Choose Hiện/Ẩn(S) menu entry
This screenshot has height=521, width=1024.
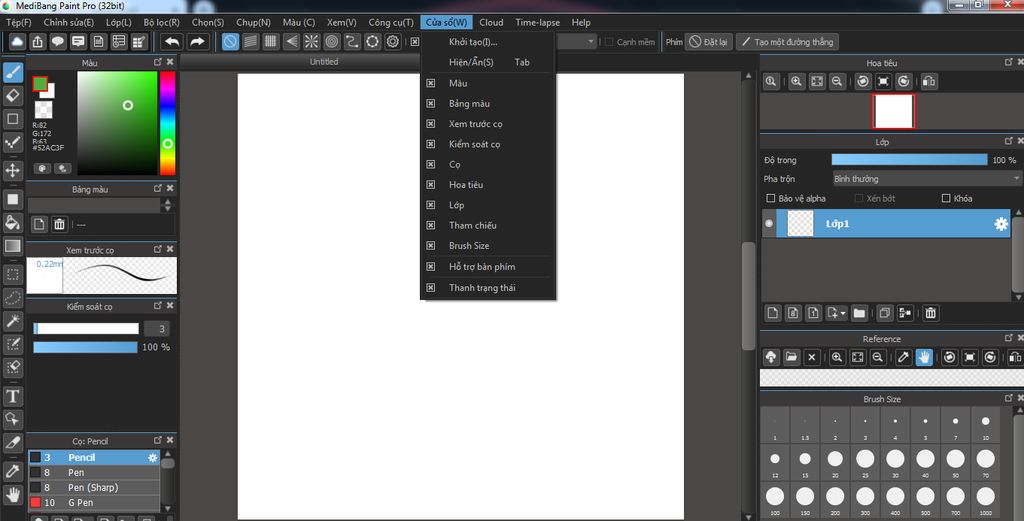pyautogui.click(x=487, y=62)
